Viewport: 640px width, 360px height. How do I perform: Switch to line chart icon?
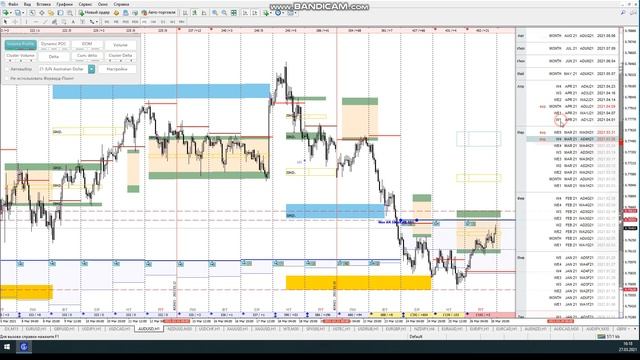(x=204, y=13)
